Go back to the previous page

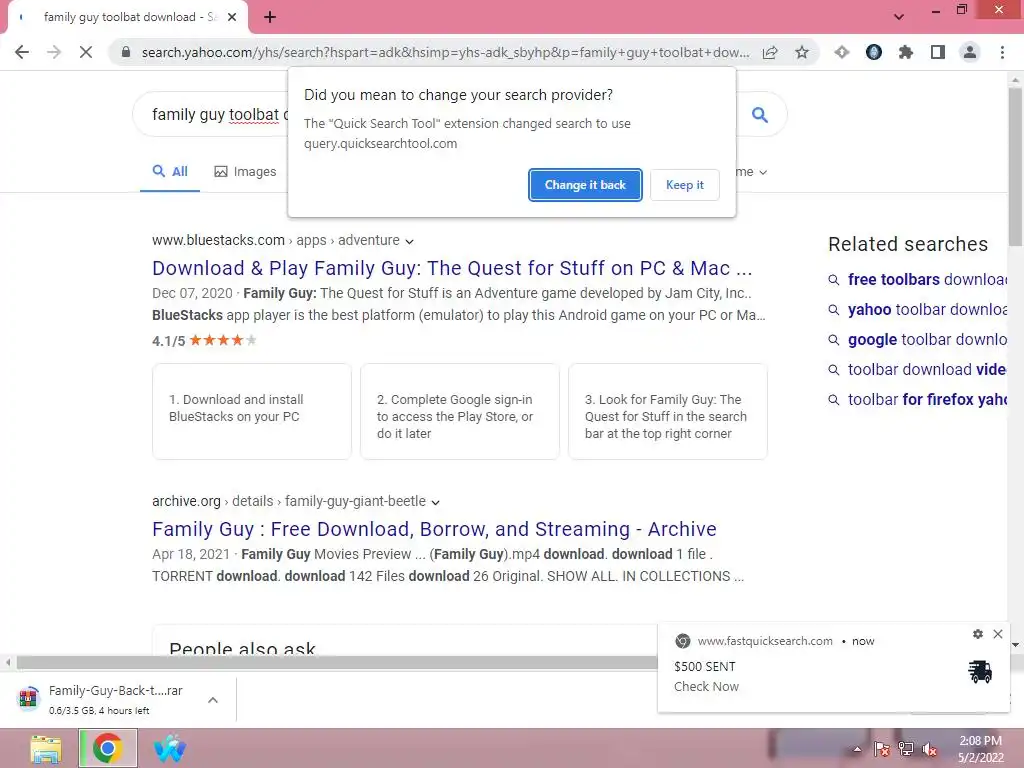coord(22,52)
